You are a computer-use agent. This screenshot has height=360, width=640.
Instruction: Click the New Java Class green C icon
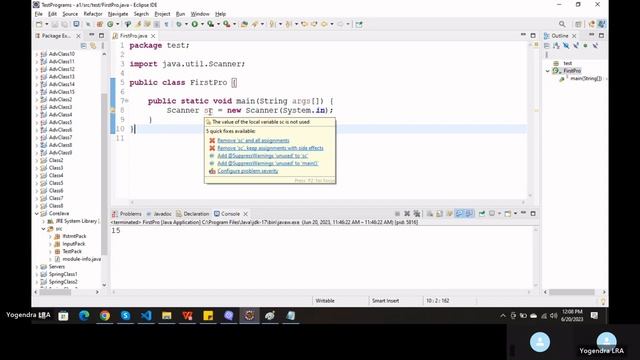(x=110, y=24)
